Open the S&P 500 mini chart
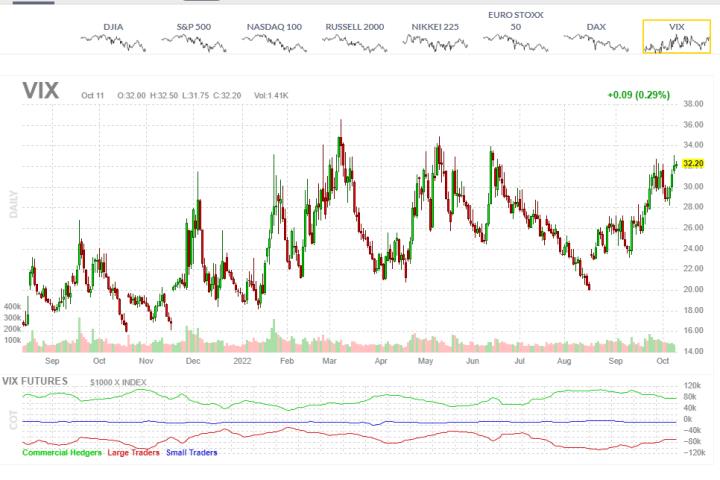The width and height of the screenshot is (720, 480). coord(194,38)
